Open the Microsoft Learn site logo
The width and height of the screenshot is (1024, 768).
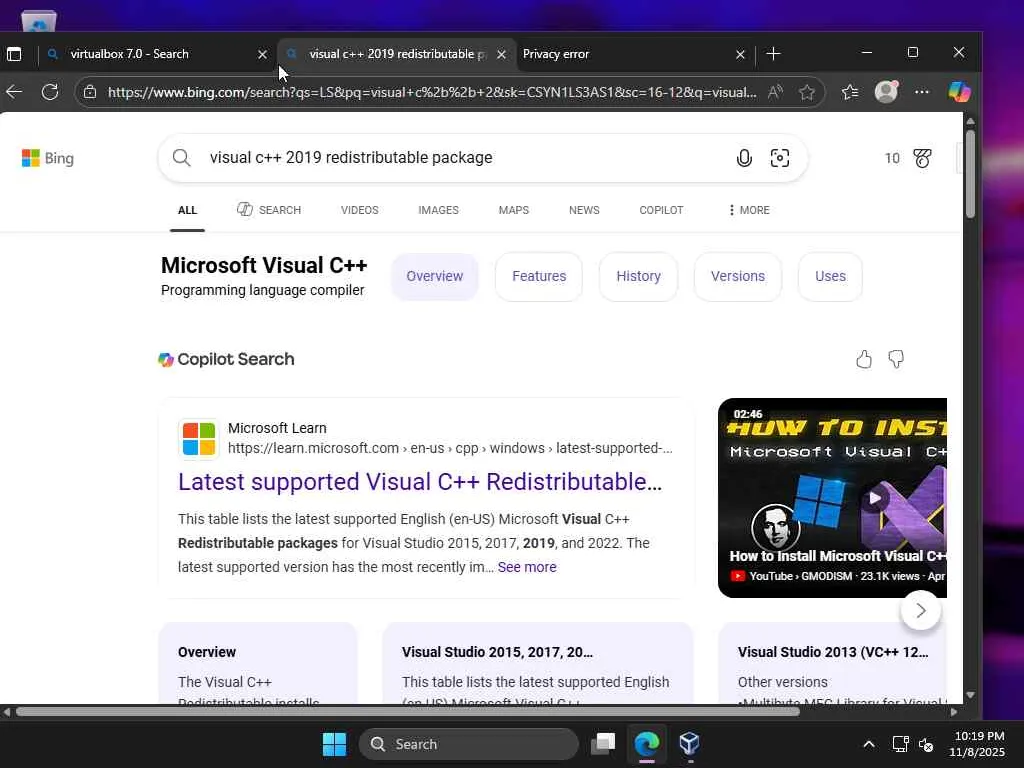[x=199, y=438]
